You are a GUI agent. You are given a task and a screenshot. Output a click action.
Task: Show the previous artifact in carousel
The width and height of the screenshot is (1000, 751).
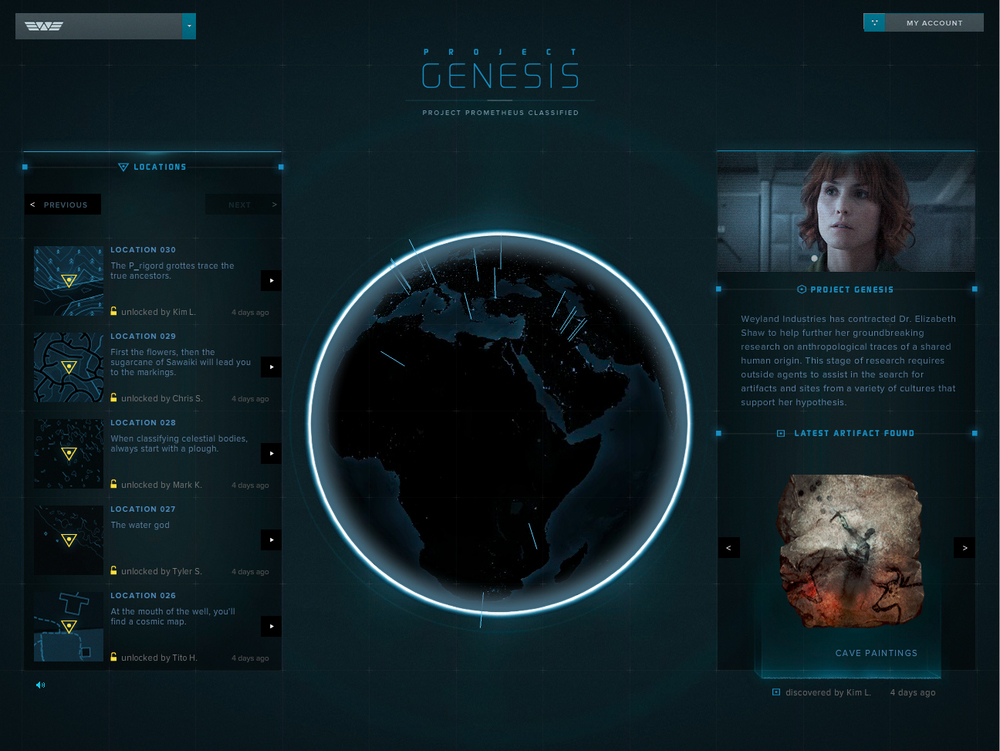click(x=728, y=548)
